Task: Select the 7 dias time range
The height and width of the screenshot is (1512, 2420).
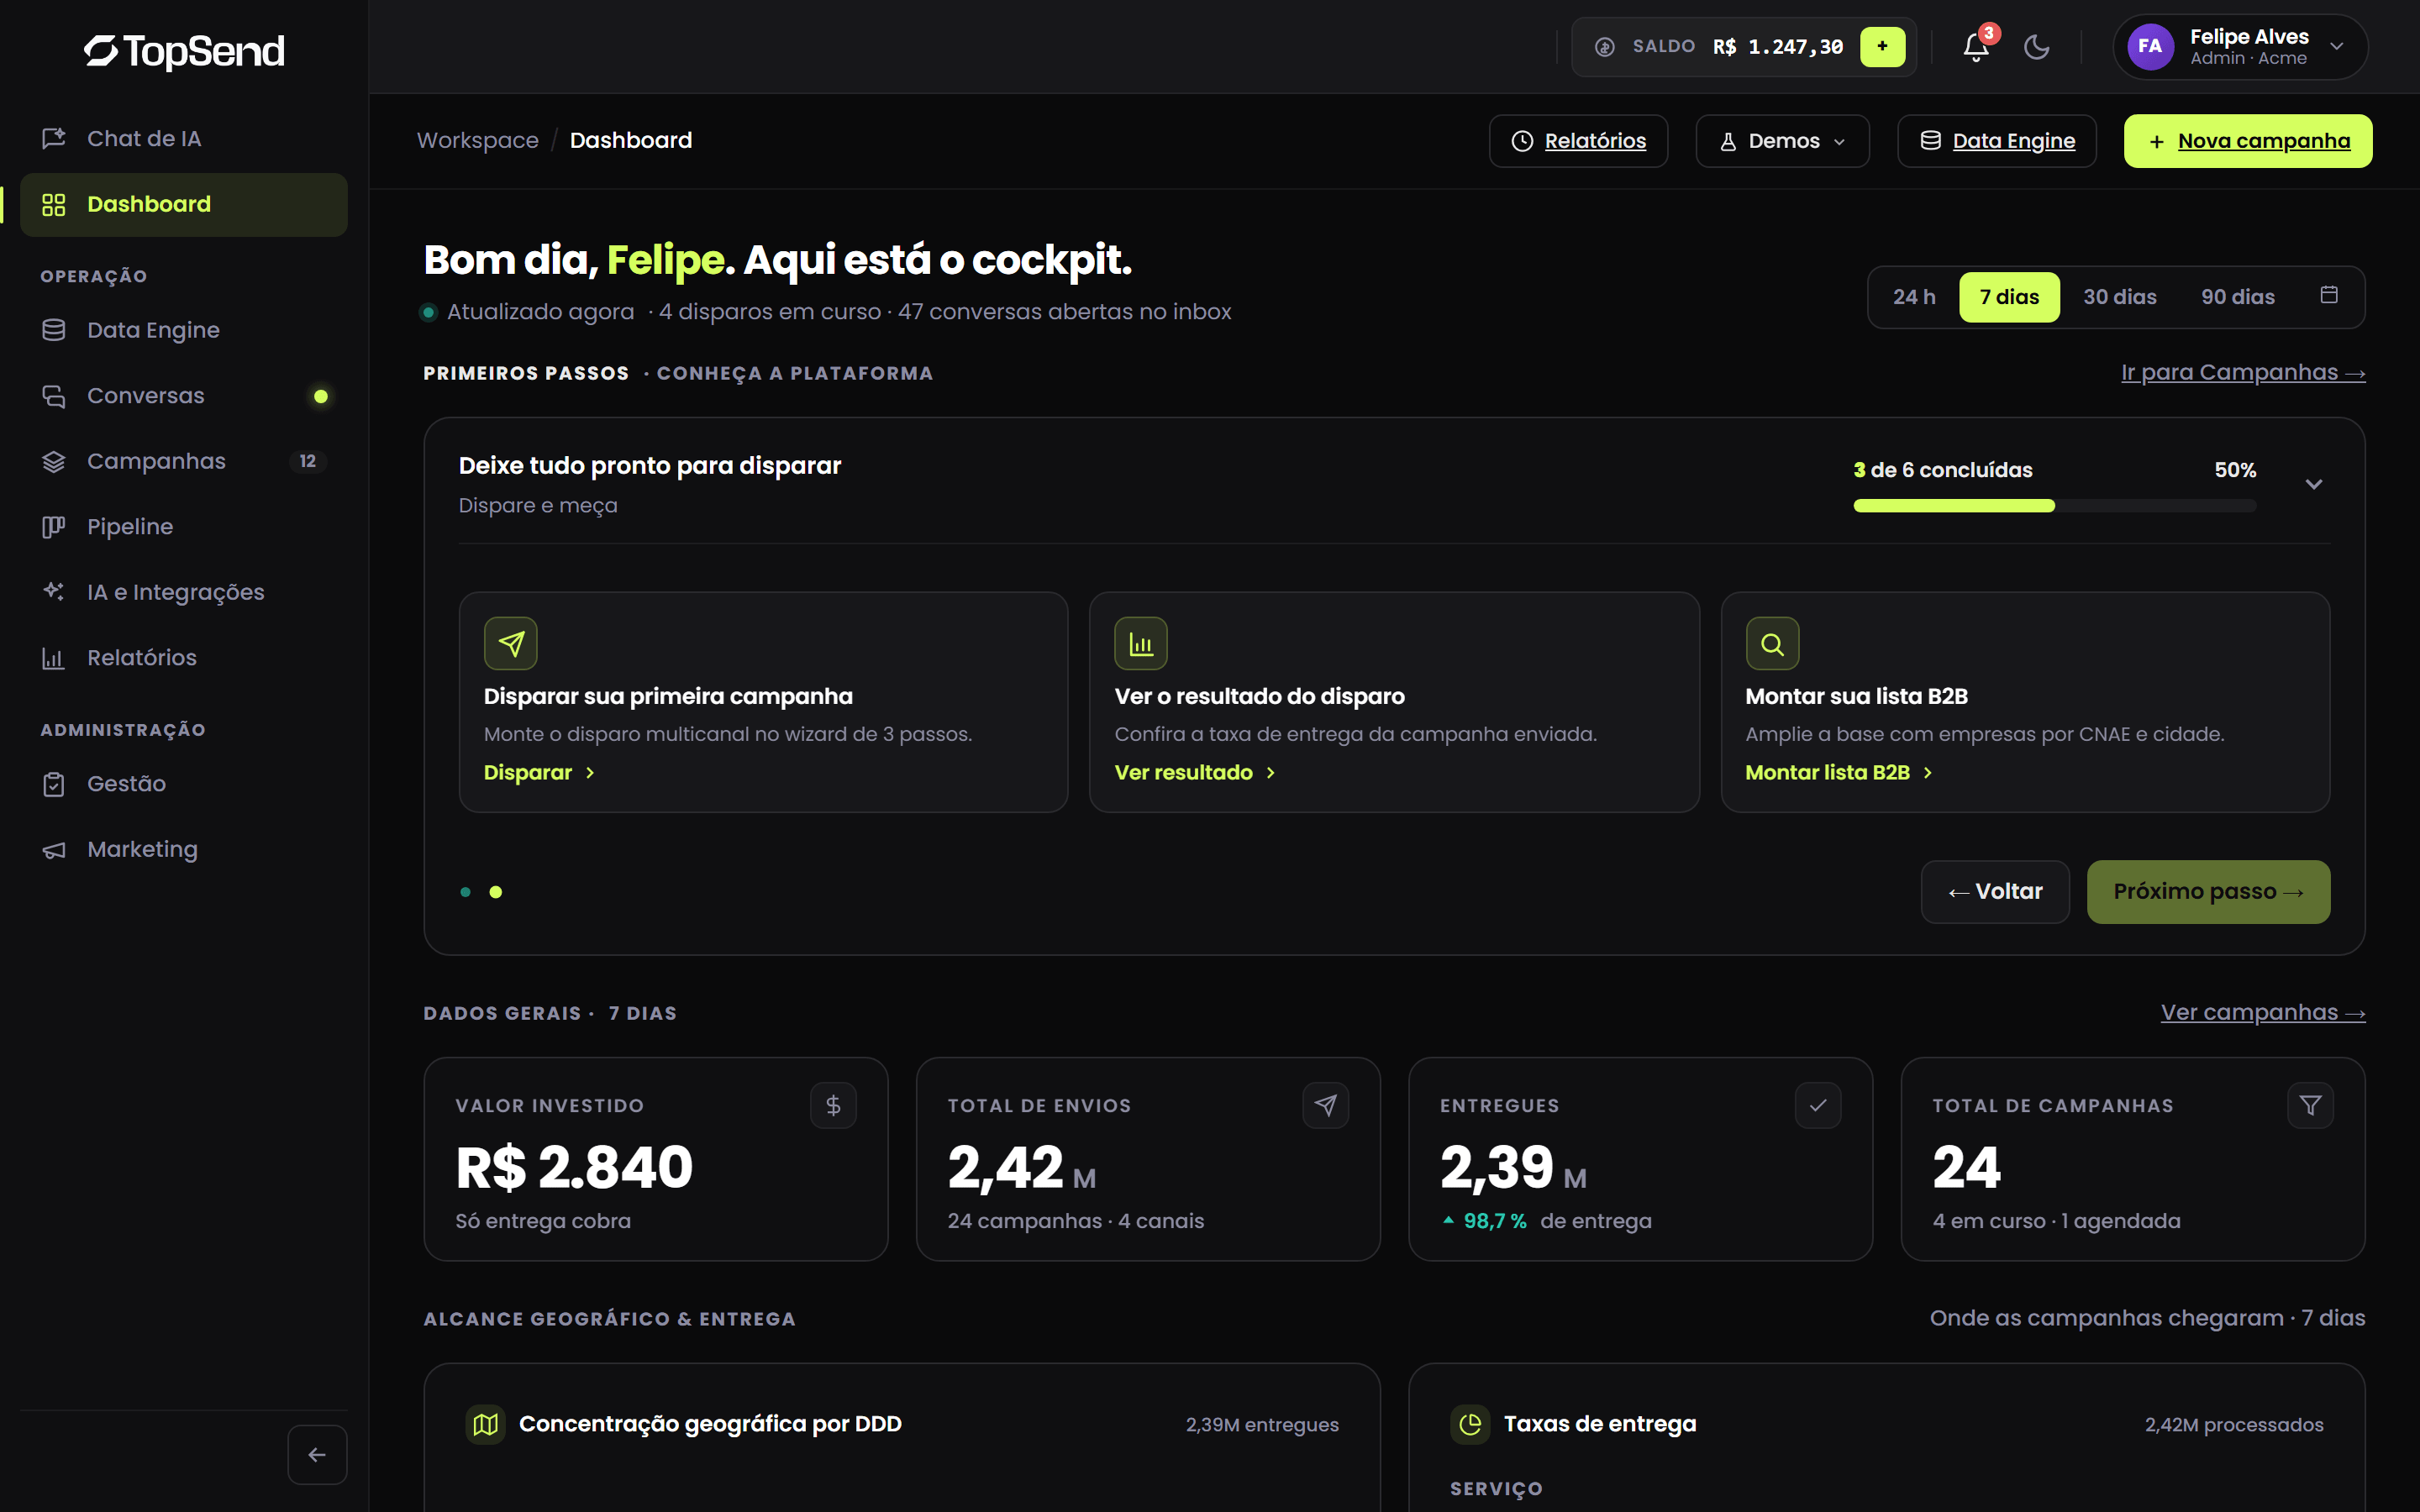Action: 2009,297
